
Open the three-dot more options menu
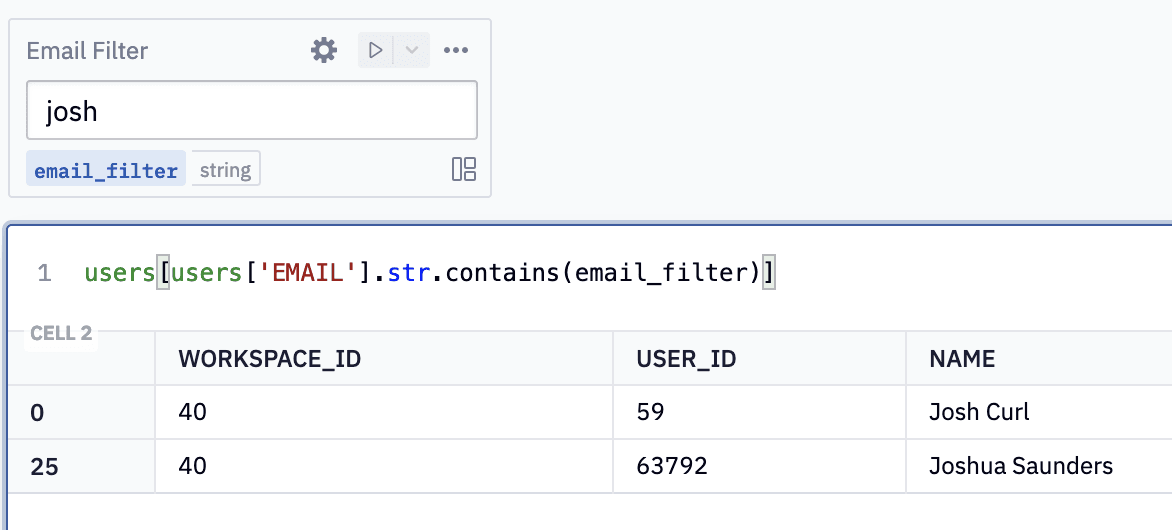(456, 50)
